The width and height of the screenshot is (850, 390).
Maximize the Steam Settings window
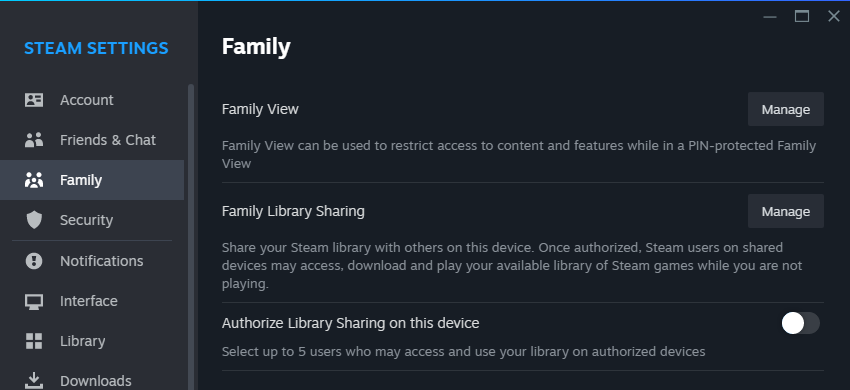802,16
